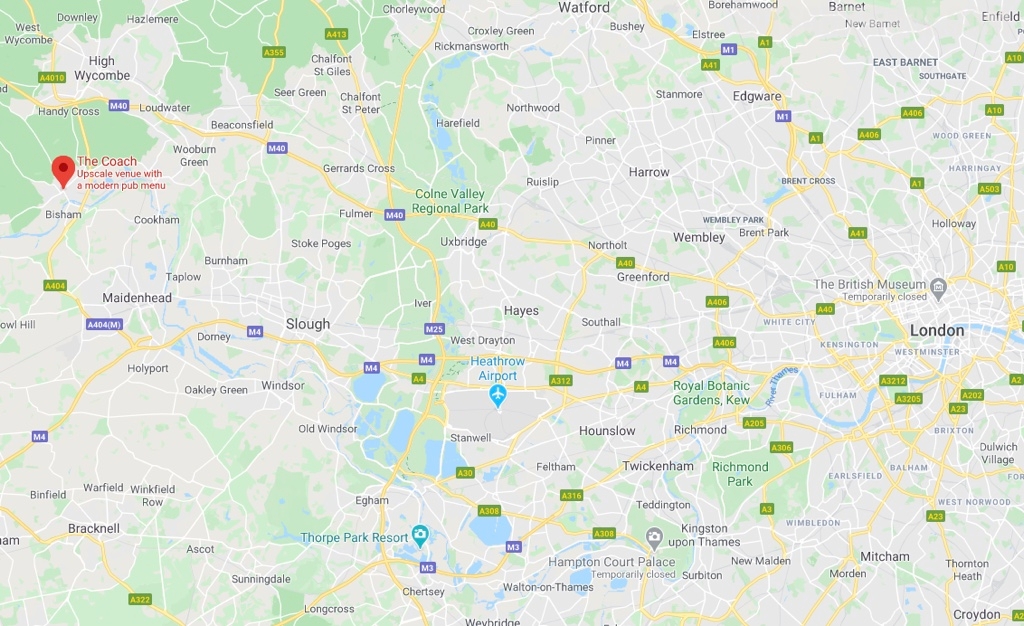
Task: Select the Hampton Court Palace marker icon
Action: [654, 539]
